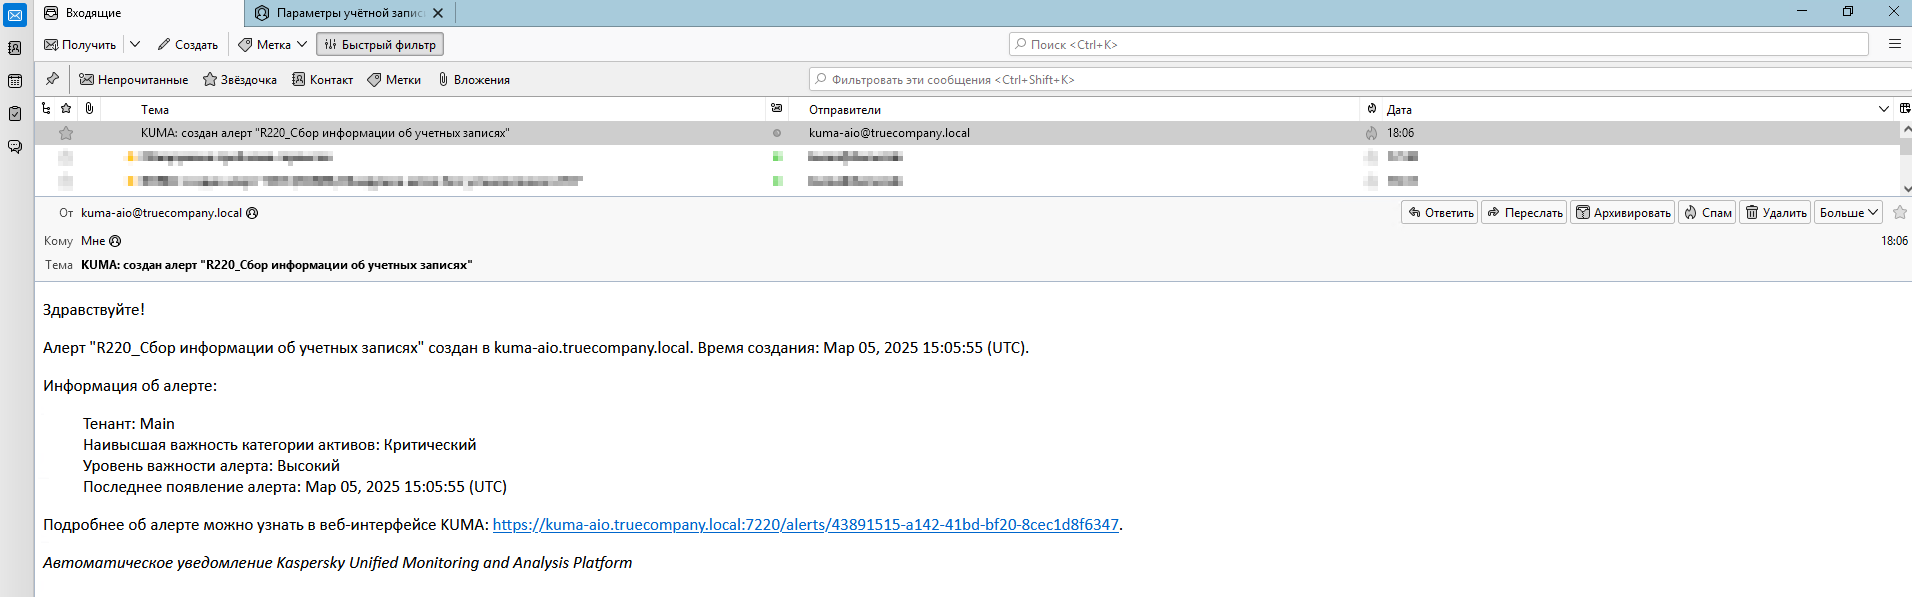Click the Архивировать button
Screen dimensions: 1912x597
click(x=1622, y=212)
